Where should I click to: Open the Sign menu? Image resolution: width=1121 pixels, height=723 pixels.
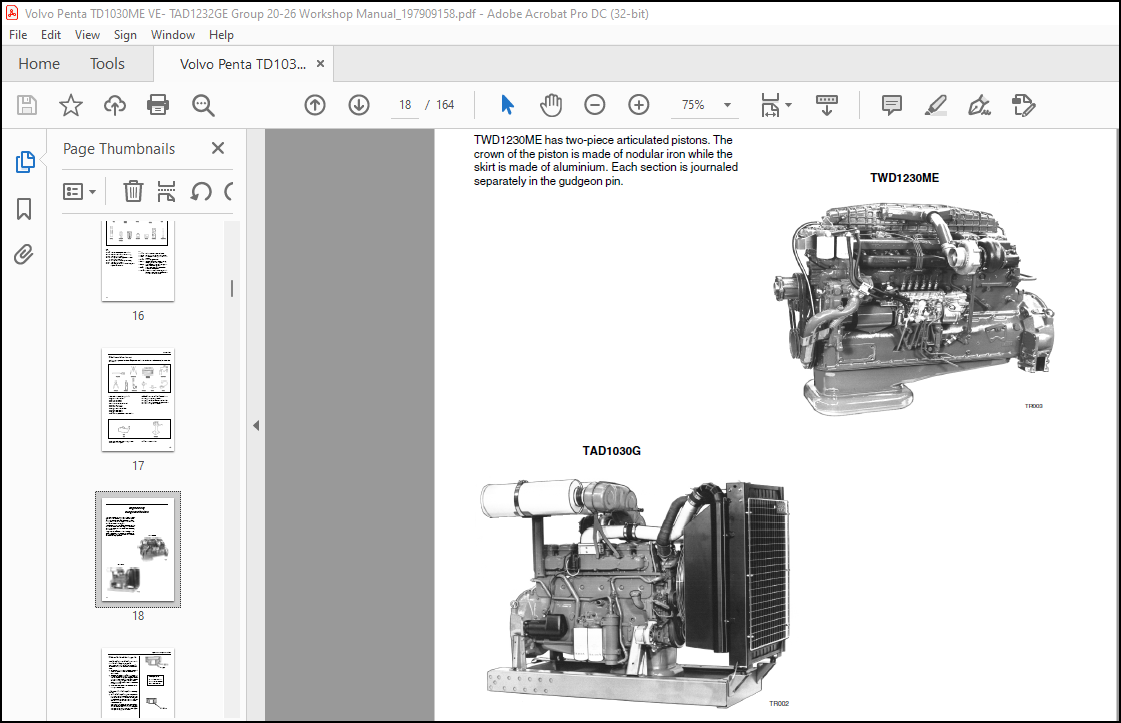[x=125, y=35]
